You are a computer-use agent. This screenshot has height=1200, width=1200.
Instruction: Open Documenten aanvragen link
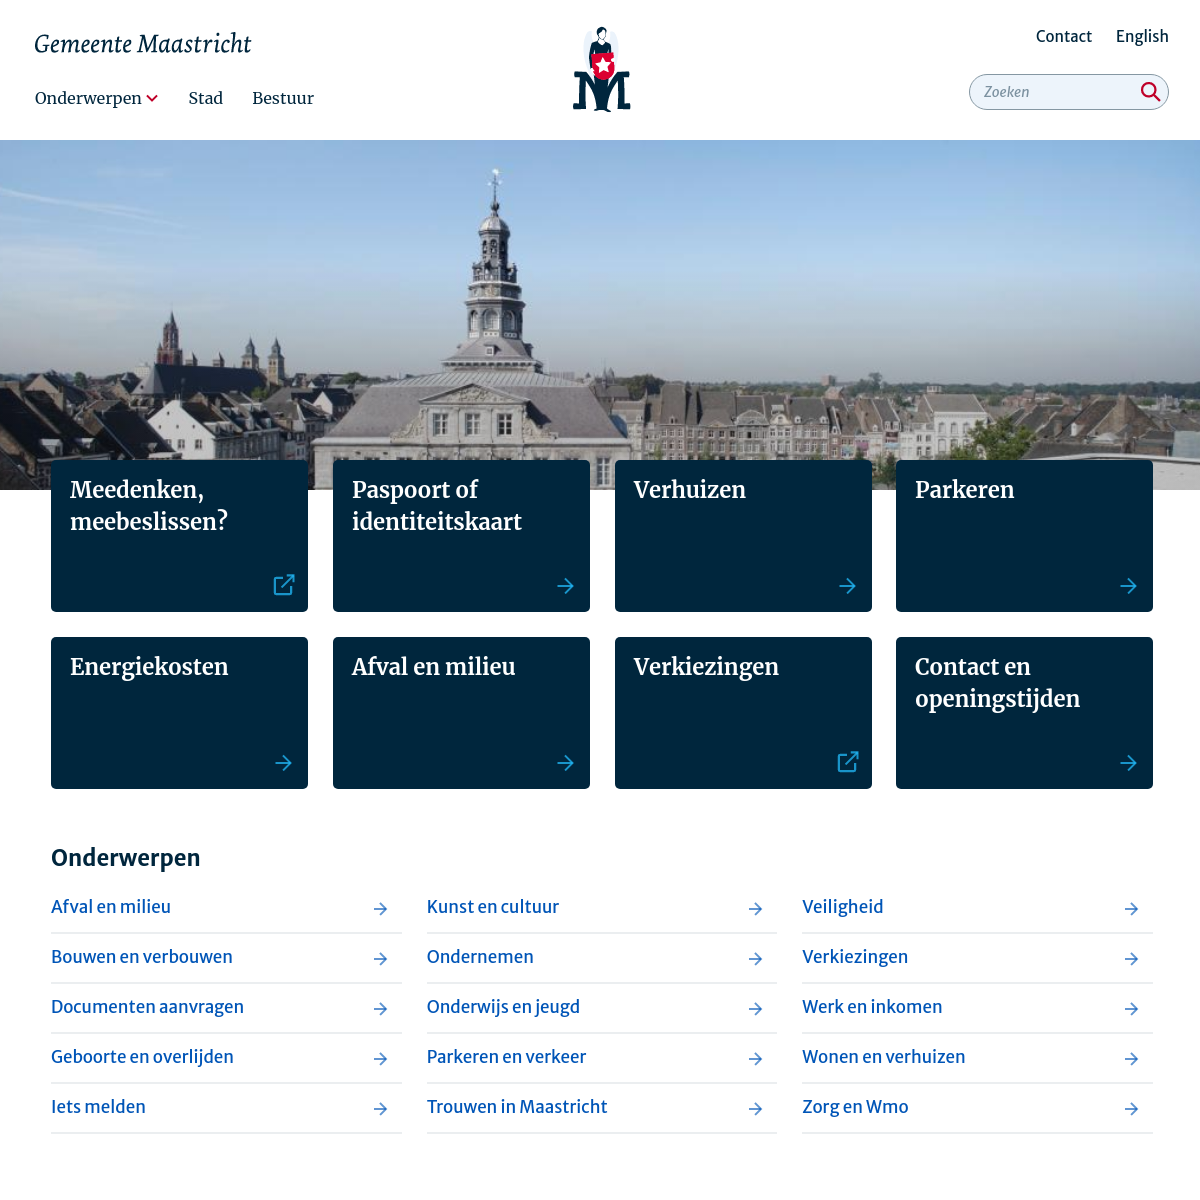point(147,1007)
